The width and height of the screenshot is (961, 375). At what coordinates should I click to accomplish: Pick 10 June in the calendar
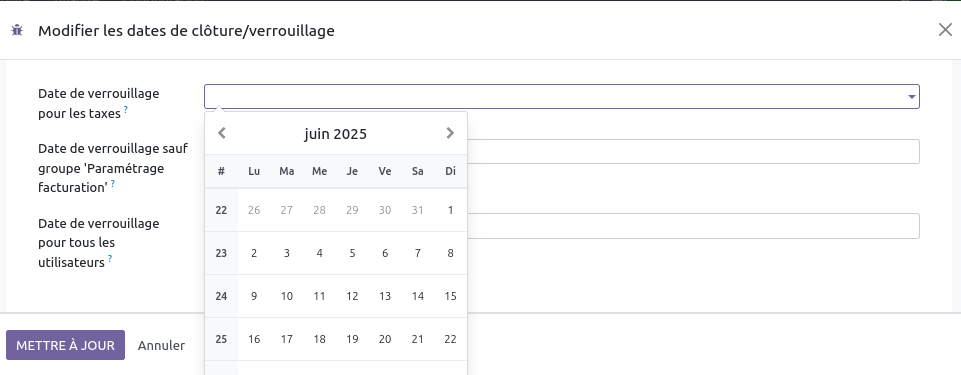287,296
